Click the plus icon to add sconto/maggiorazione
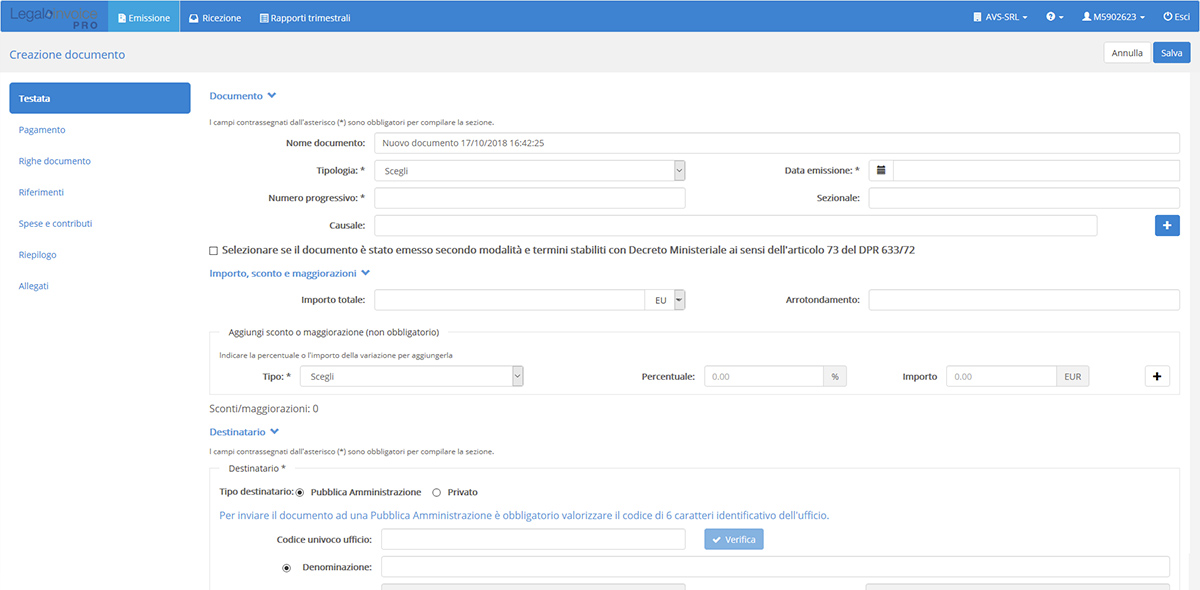The image size is (1200, 590). [x=1157, y=377]
